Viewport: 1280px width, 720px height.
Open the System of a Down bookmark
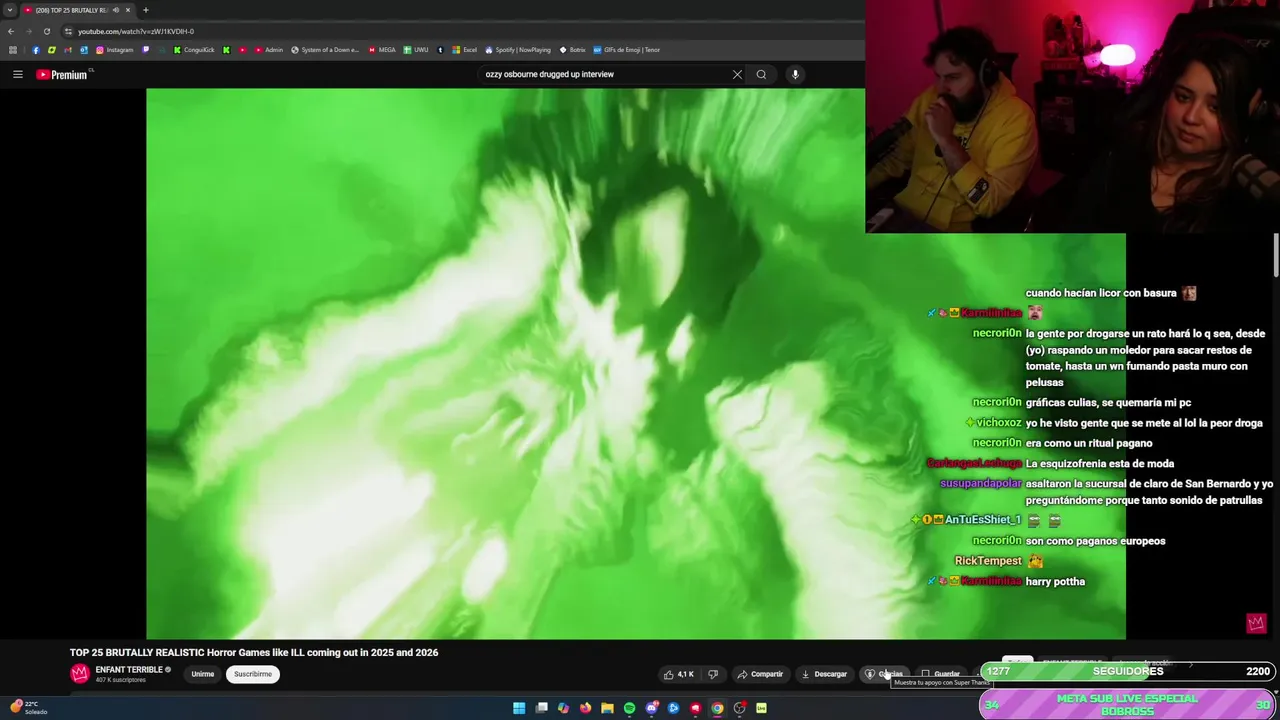(x=325, y=49)
